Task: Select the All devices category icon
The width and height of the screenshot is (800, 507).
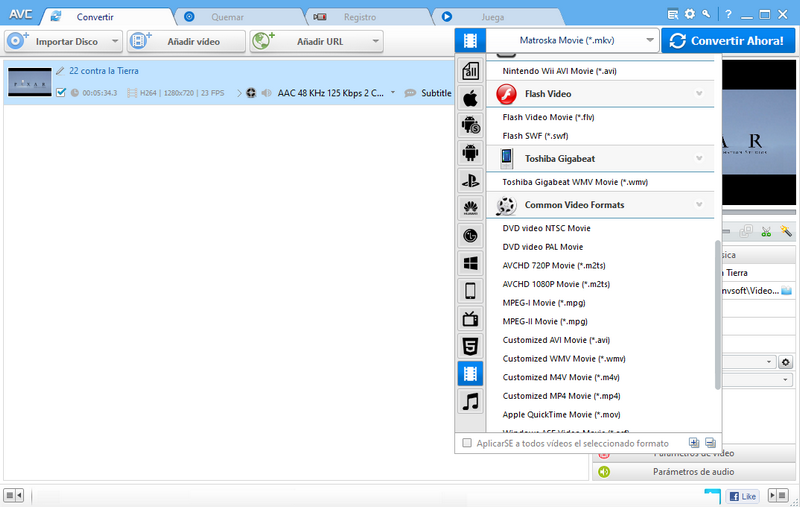Action: click(470, 70)
